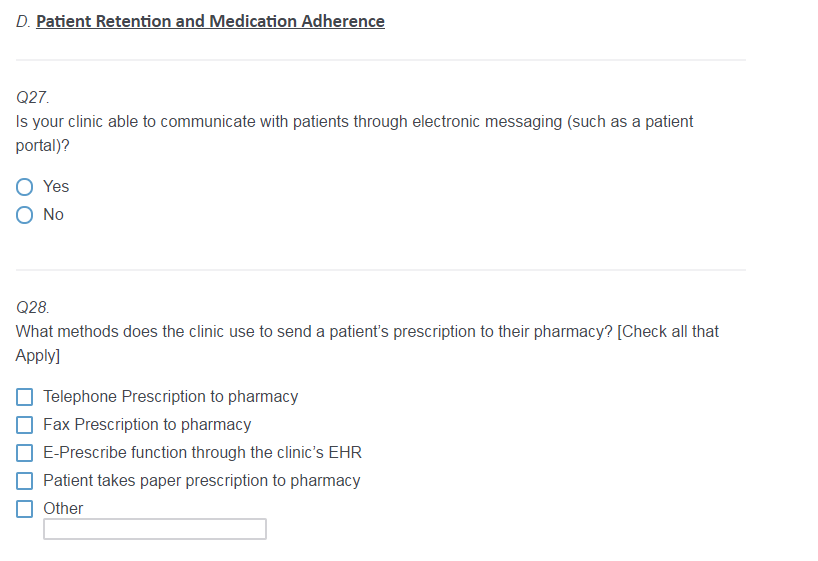Viewport: 818px width, 561px height.
Task: Click the Q28 question number
Action: point(33,307)
